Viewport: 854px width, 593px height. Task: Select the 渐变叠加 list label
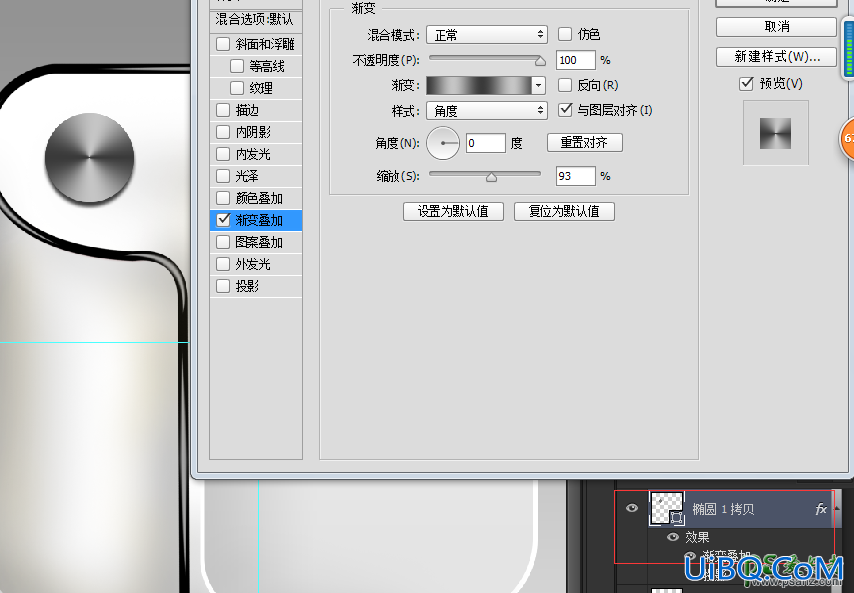click(259, 220)
